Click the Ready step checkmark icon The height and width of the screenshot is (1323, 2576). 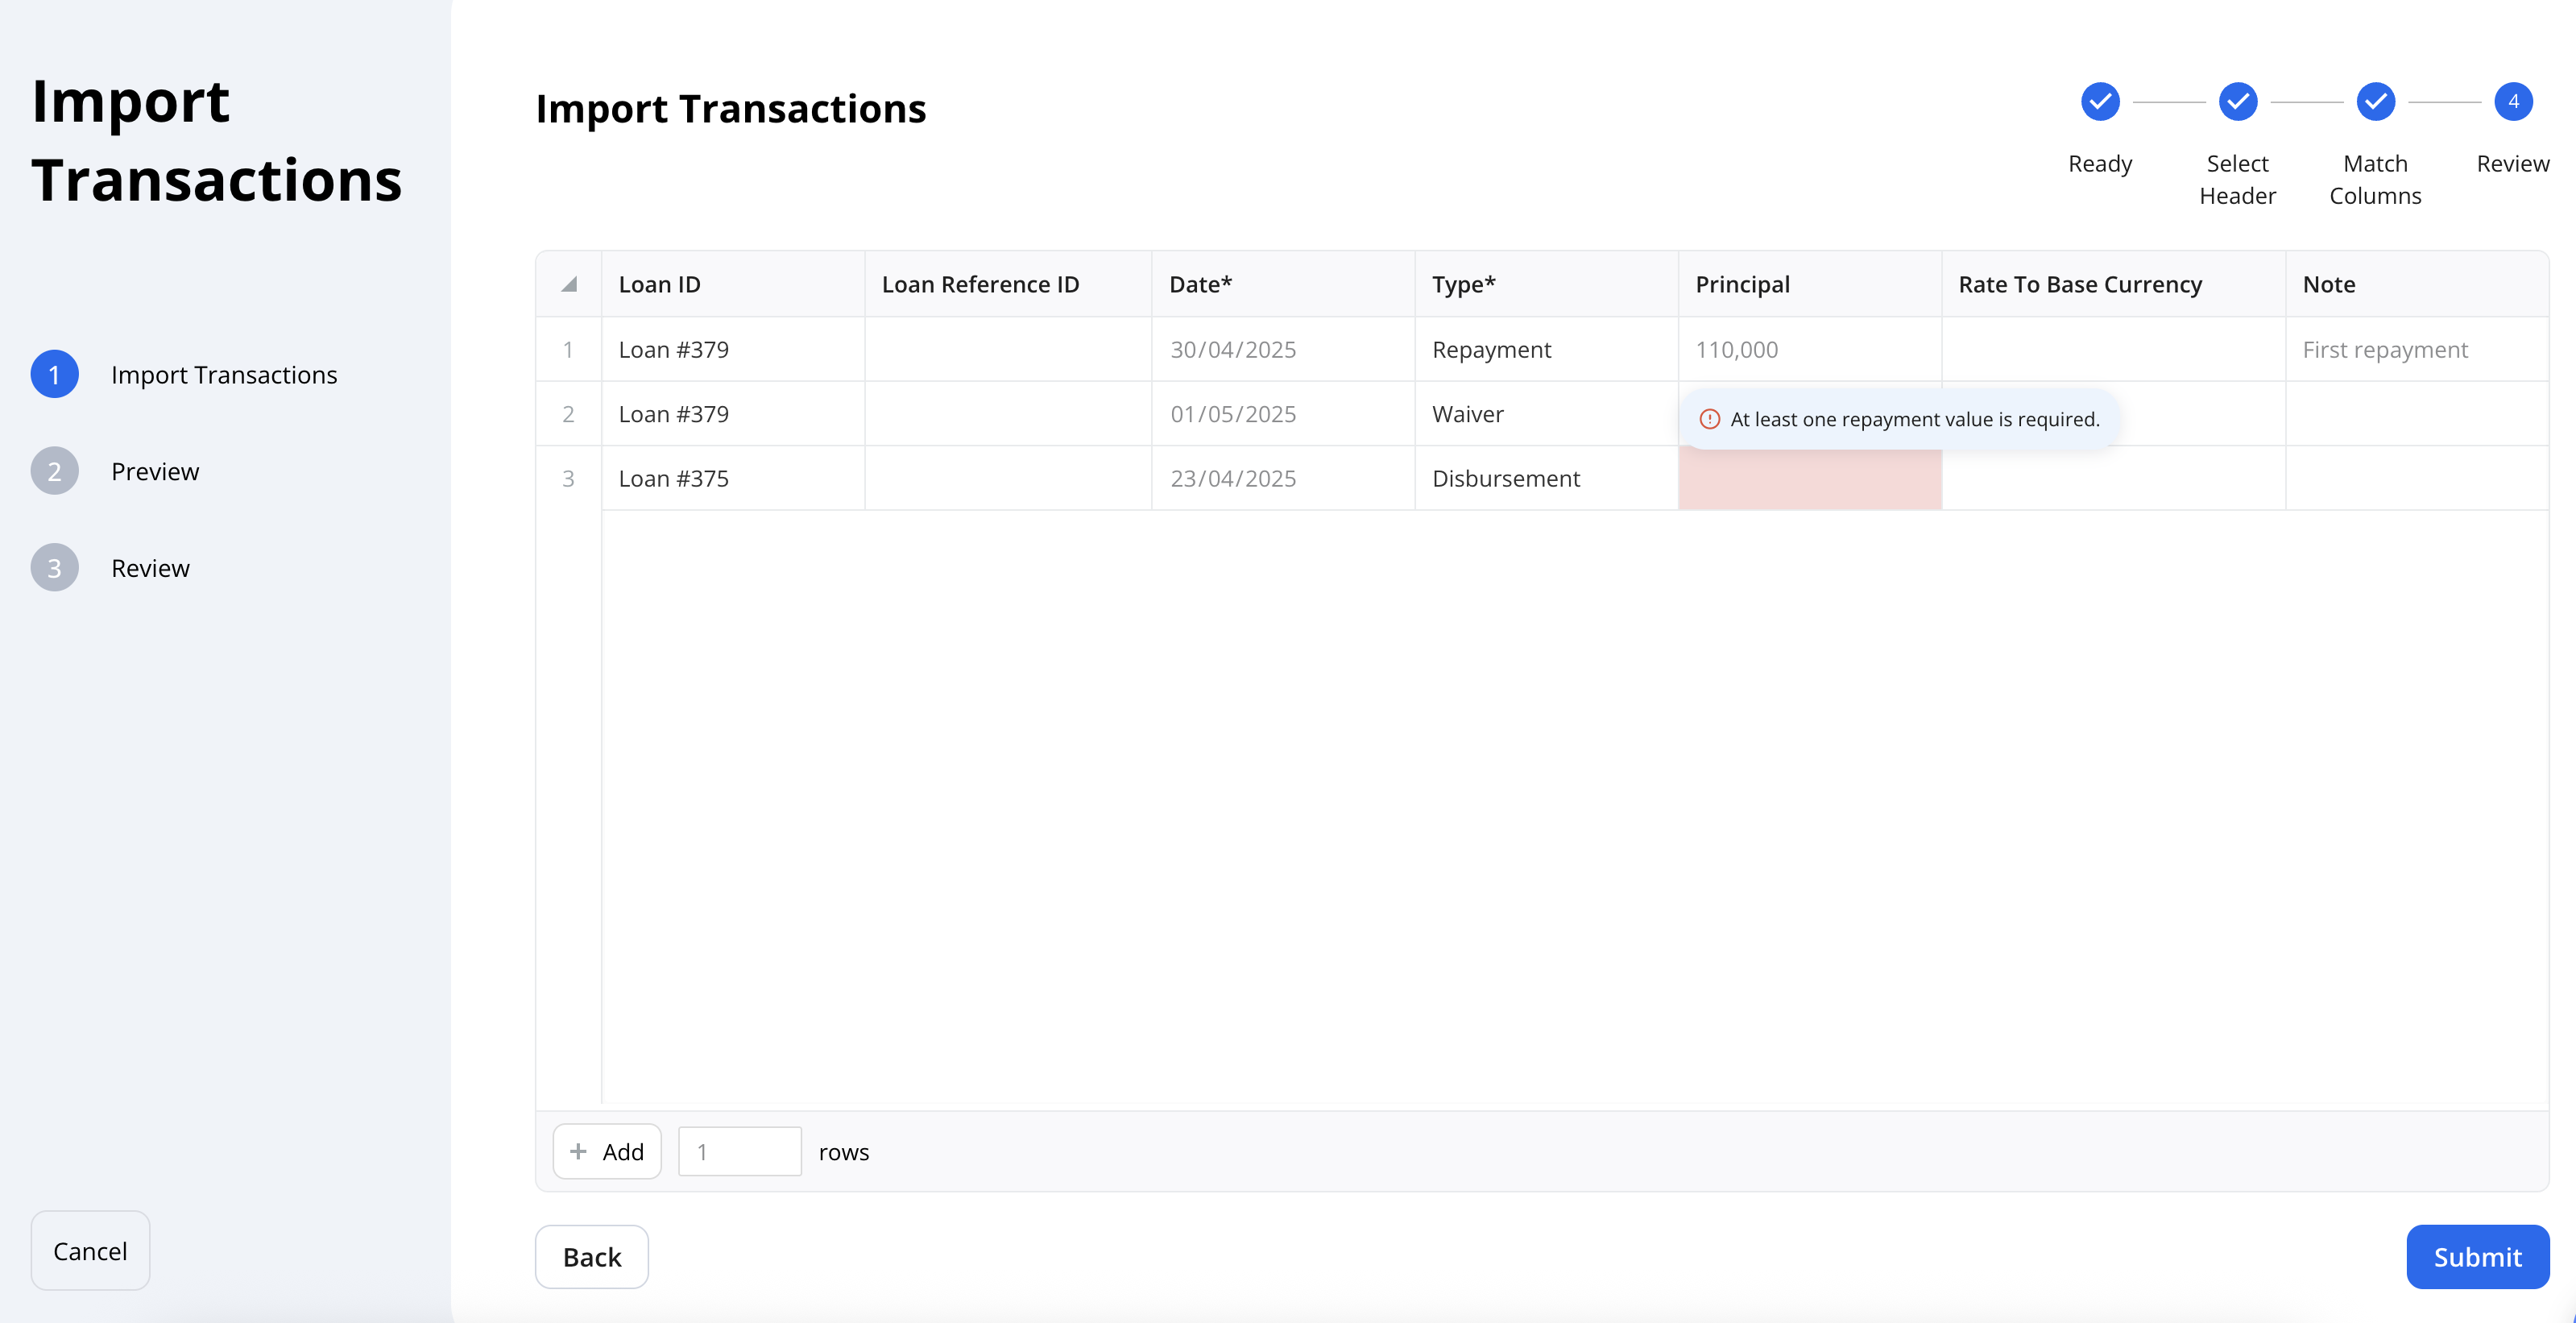coord(2100,101)
